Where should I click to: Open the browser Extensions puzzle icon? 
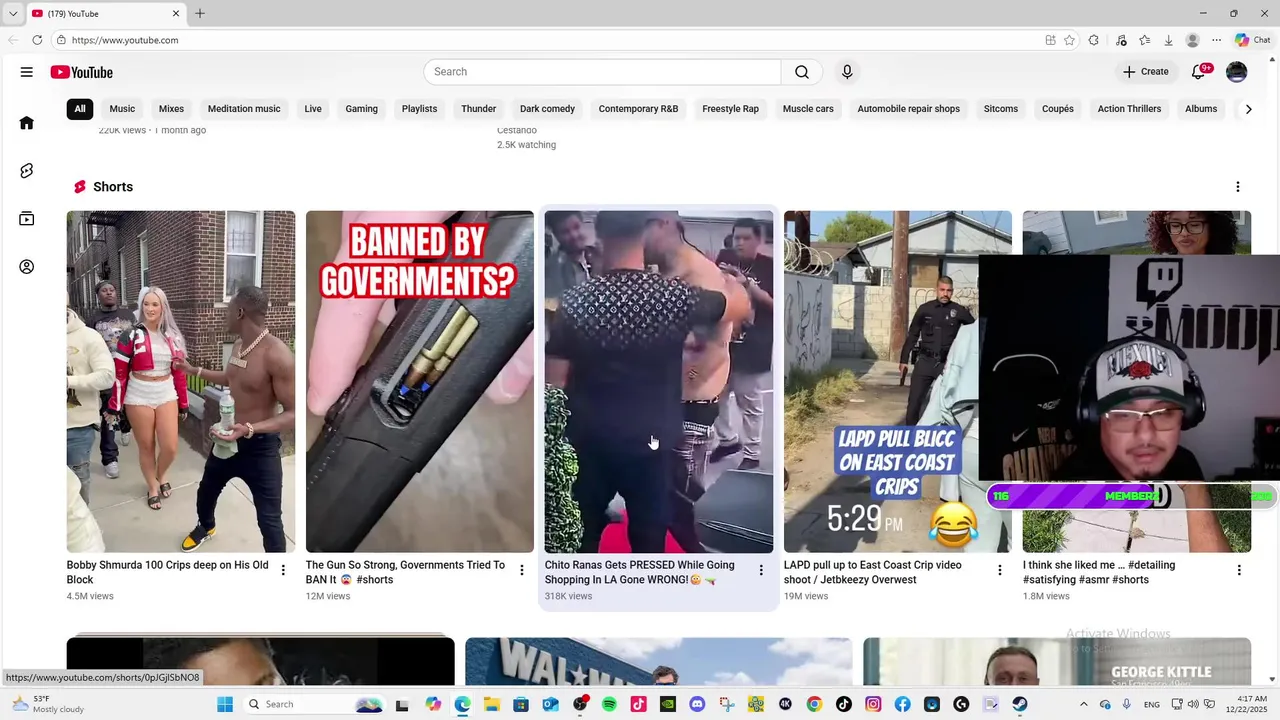pos(1094,40)
